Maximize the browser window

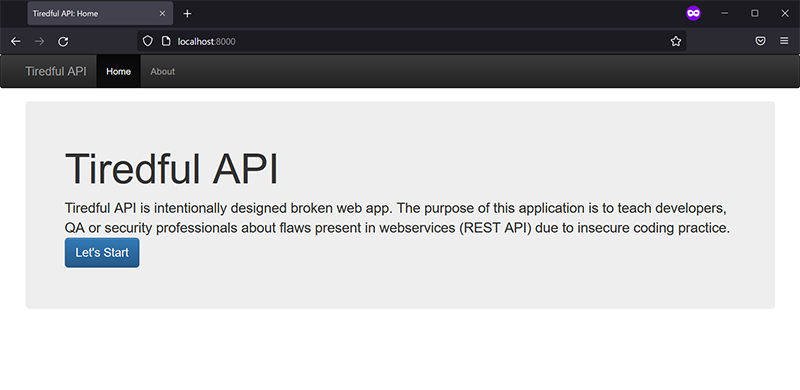(755, 14)
